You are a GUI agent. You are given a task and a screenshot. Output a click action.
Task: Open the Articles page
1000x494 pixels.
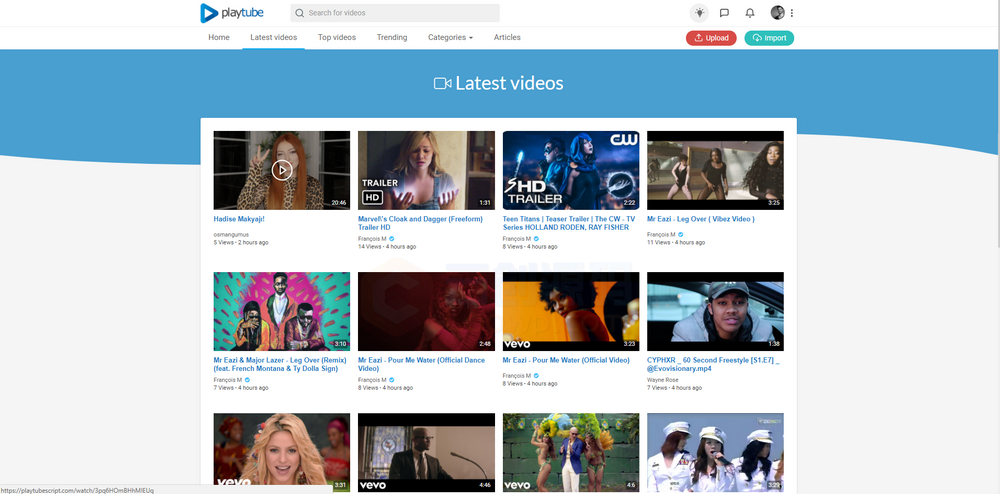pos(507,38)
